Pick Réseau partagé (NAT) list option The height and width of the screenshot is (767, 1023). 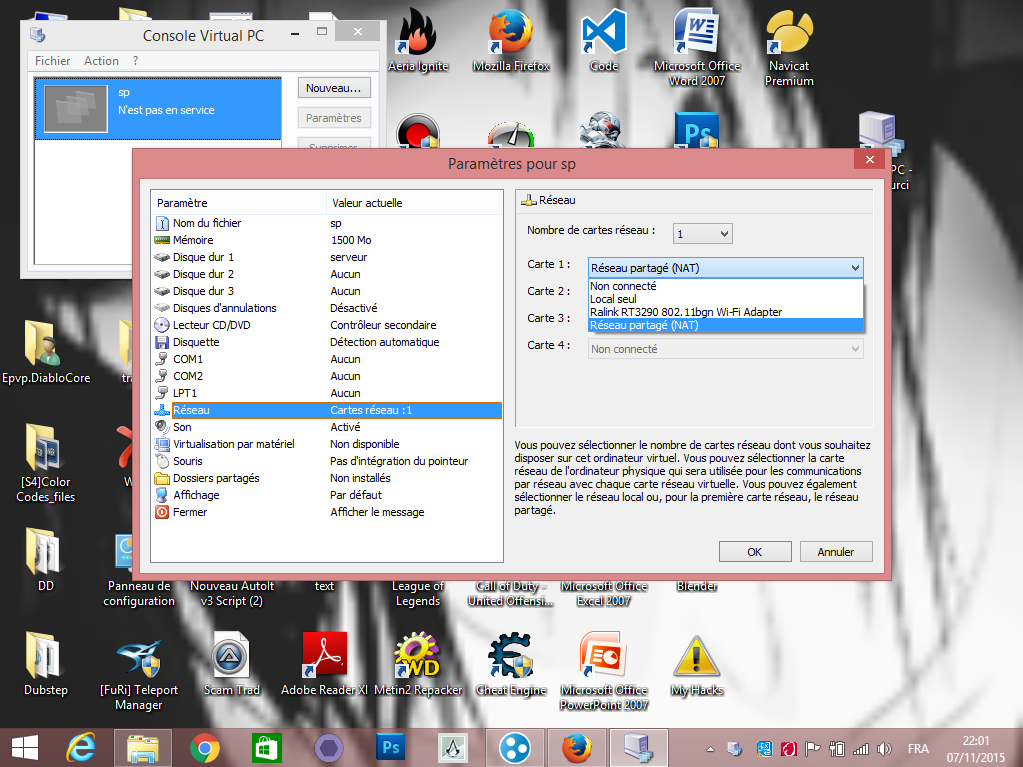(x=725, y=325)
